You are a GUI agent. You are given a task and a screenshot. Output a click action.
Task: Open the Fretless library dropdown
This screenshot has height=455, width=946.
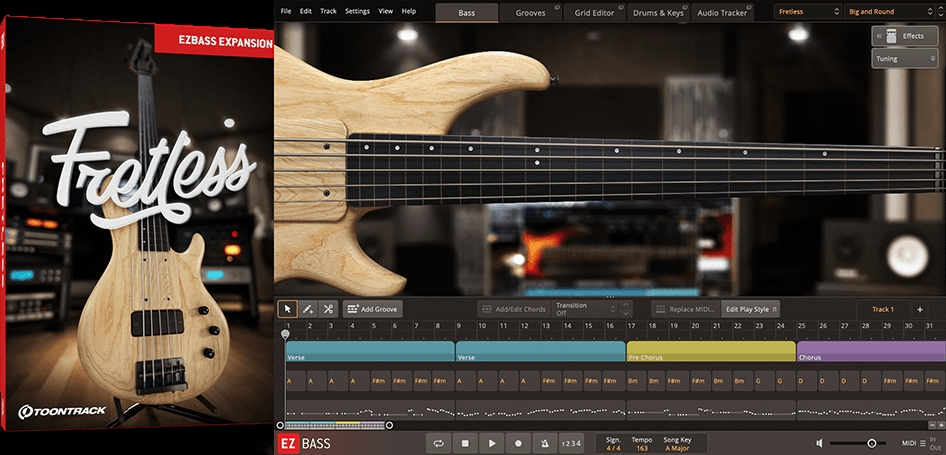coord(808,11)
